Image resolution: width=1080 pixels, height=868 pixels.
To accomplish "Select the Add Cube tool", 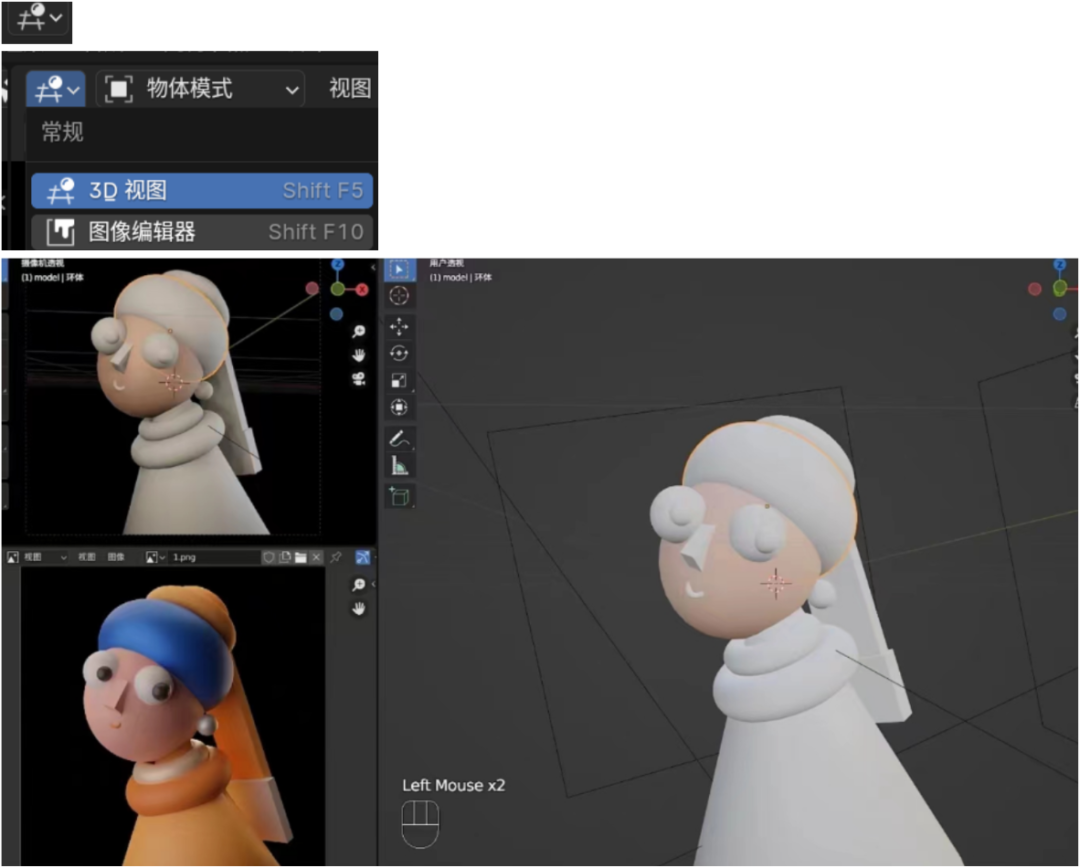I will click(399, 496).
